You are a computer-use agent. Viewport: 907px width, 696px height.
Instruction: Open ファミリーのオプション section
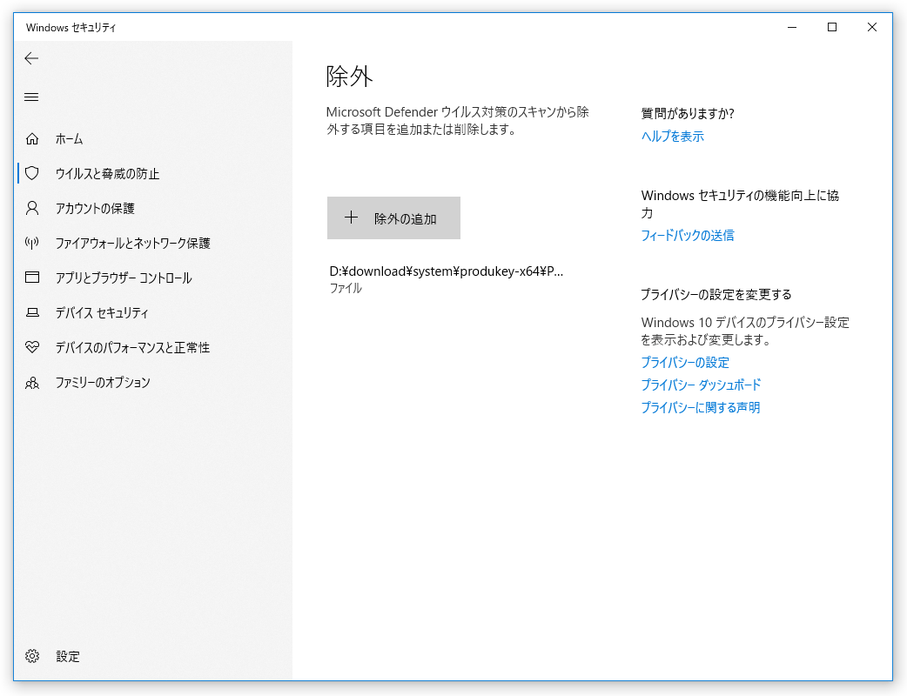[x=103, y=382]
